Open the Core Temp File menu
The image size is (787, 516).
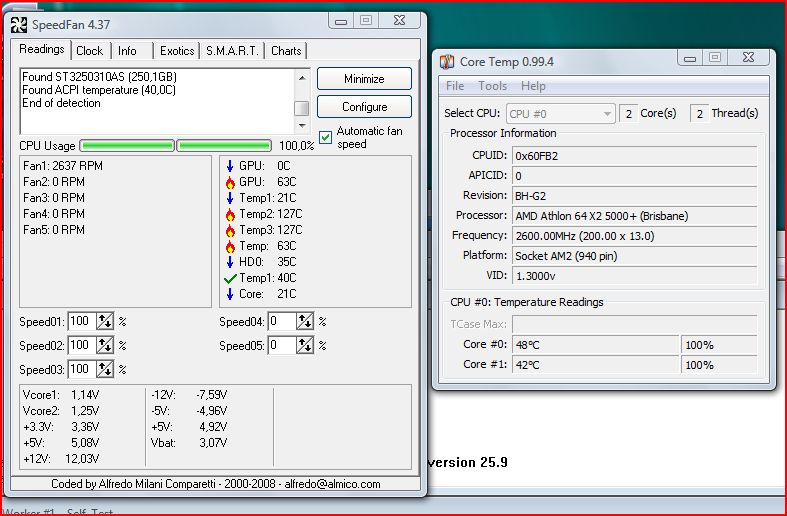pyautogui.click(x=455, y=86)
